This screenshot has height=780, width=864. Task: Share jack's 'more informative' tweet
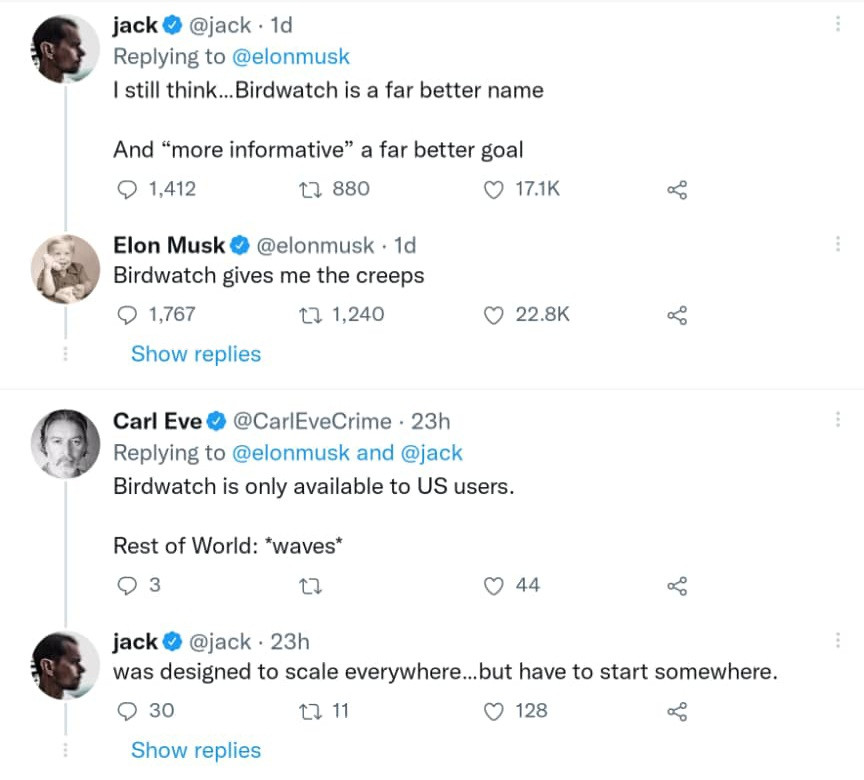(677, 189)
